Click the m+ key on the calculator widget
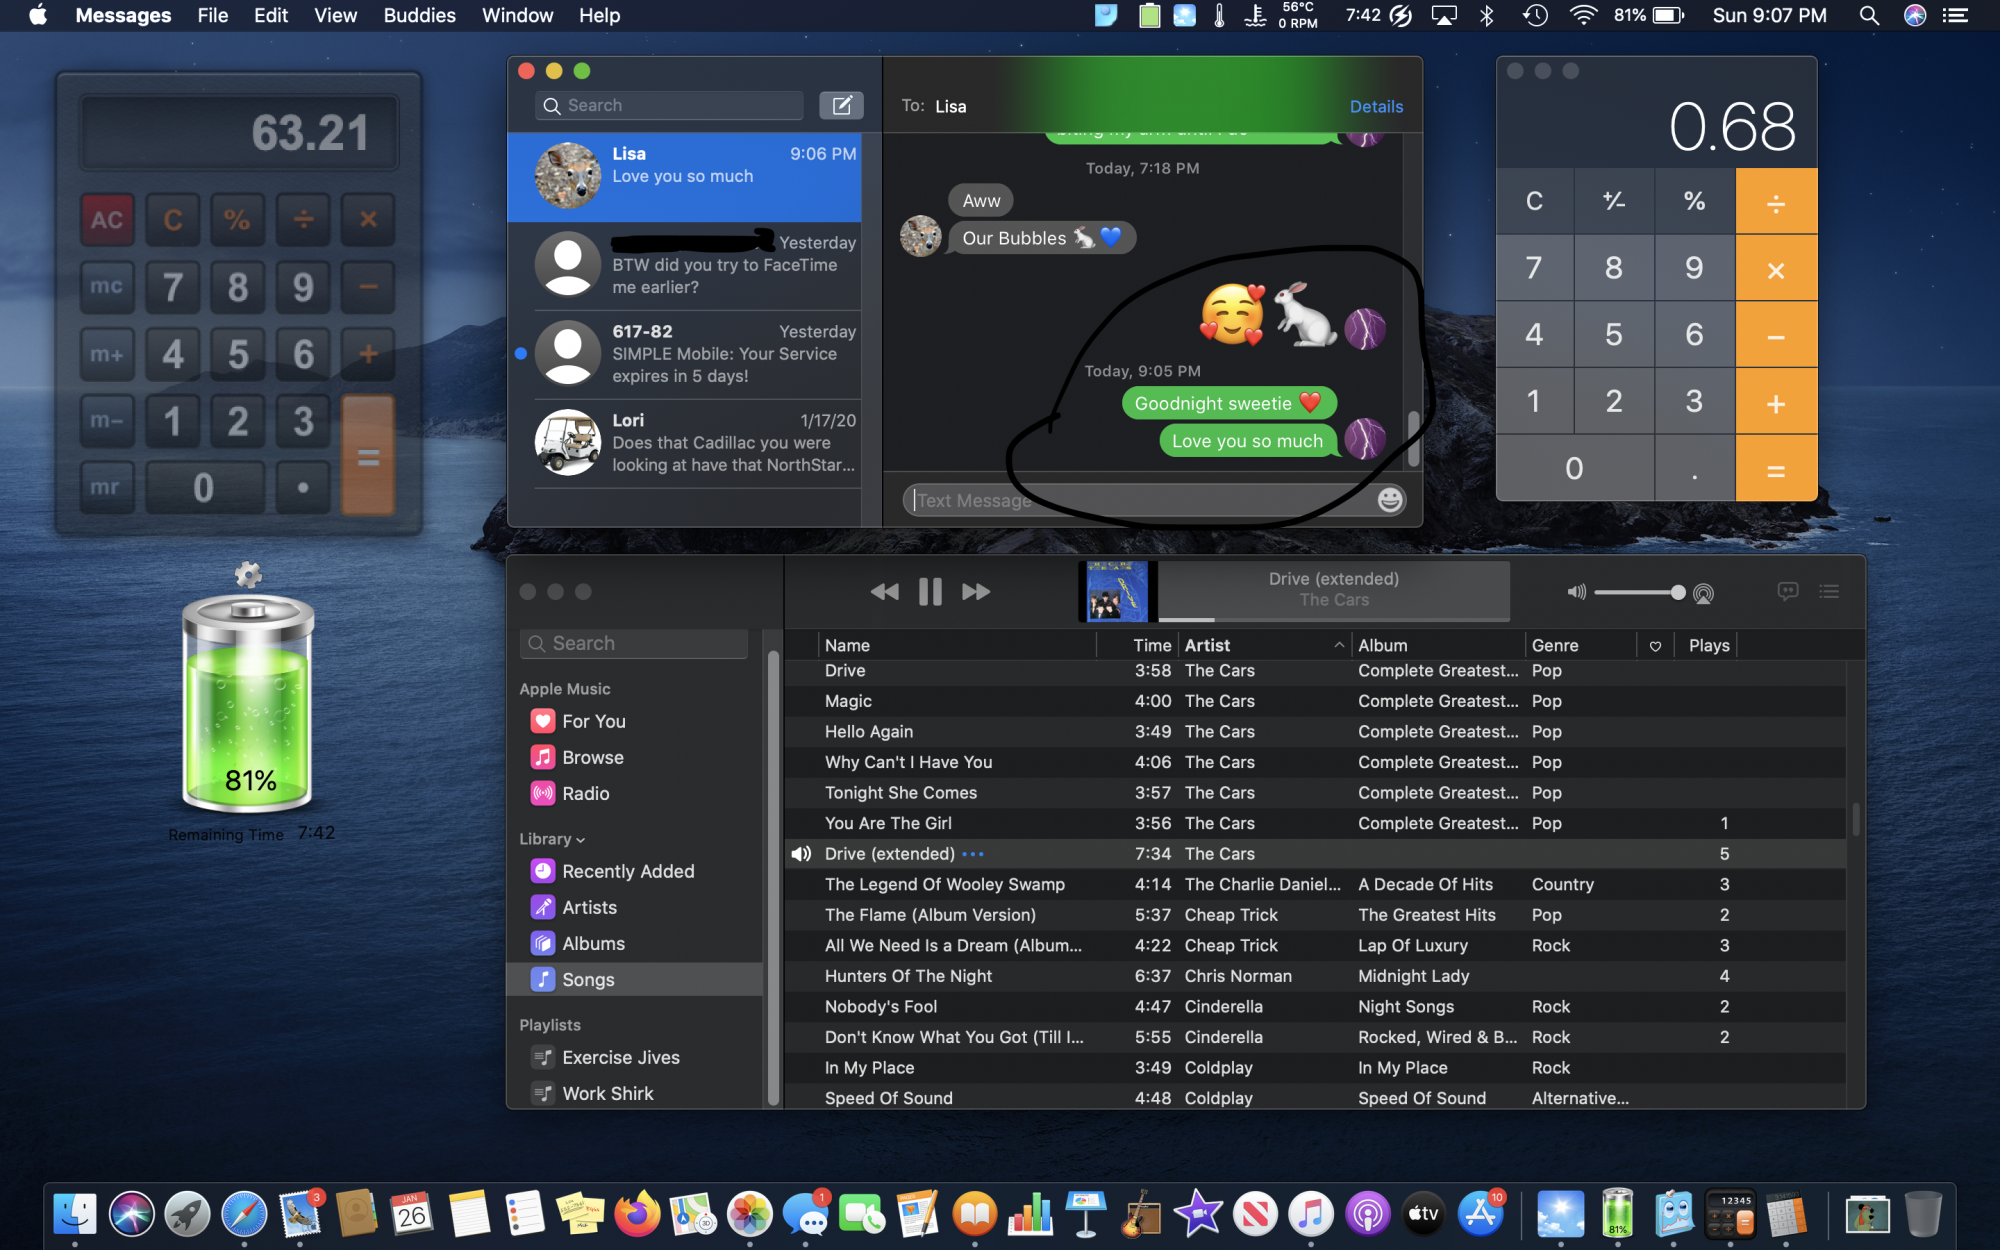 point(107,354)
